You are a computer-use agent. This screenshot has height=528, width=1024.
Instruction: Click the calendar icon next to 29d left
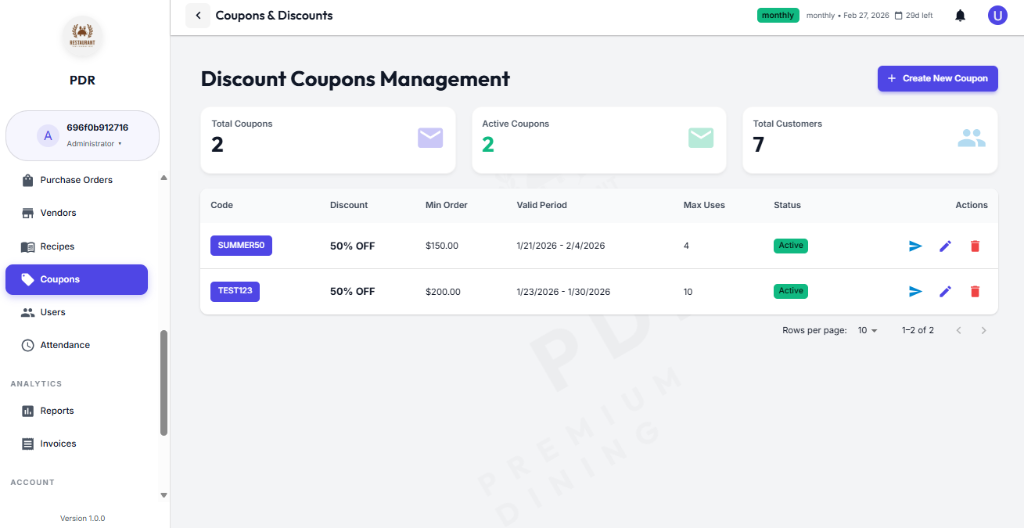click(x=898, y=16)
